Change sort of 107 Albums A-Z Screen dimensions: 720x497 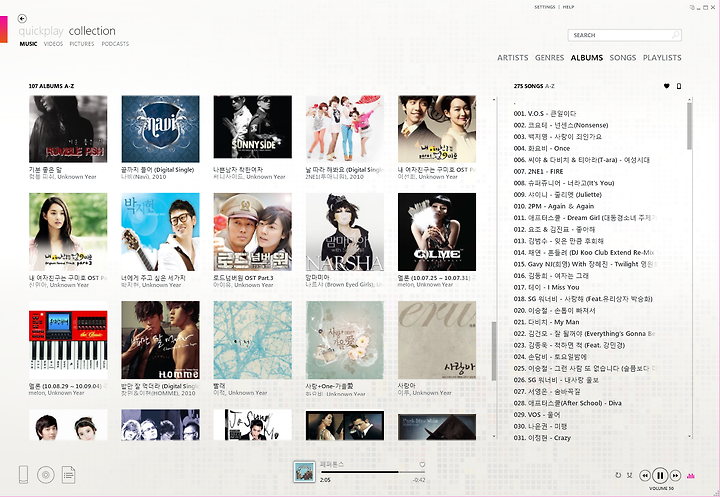(x=51, y=86)
